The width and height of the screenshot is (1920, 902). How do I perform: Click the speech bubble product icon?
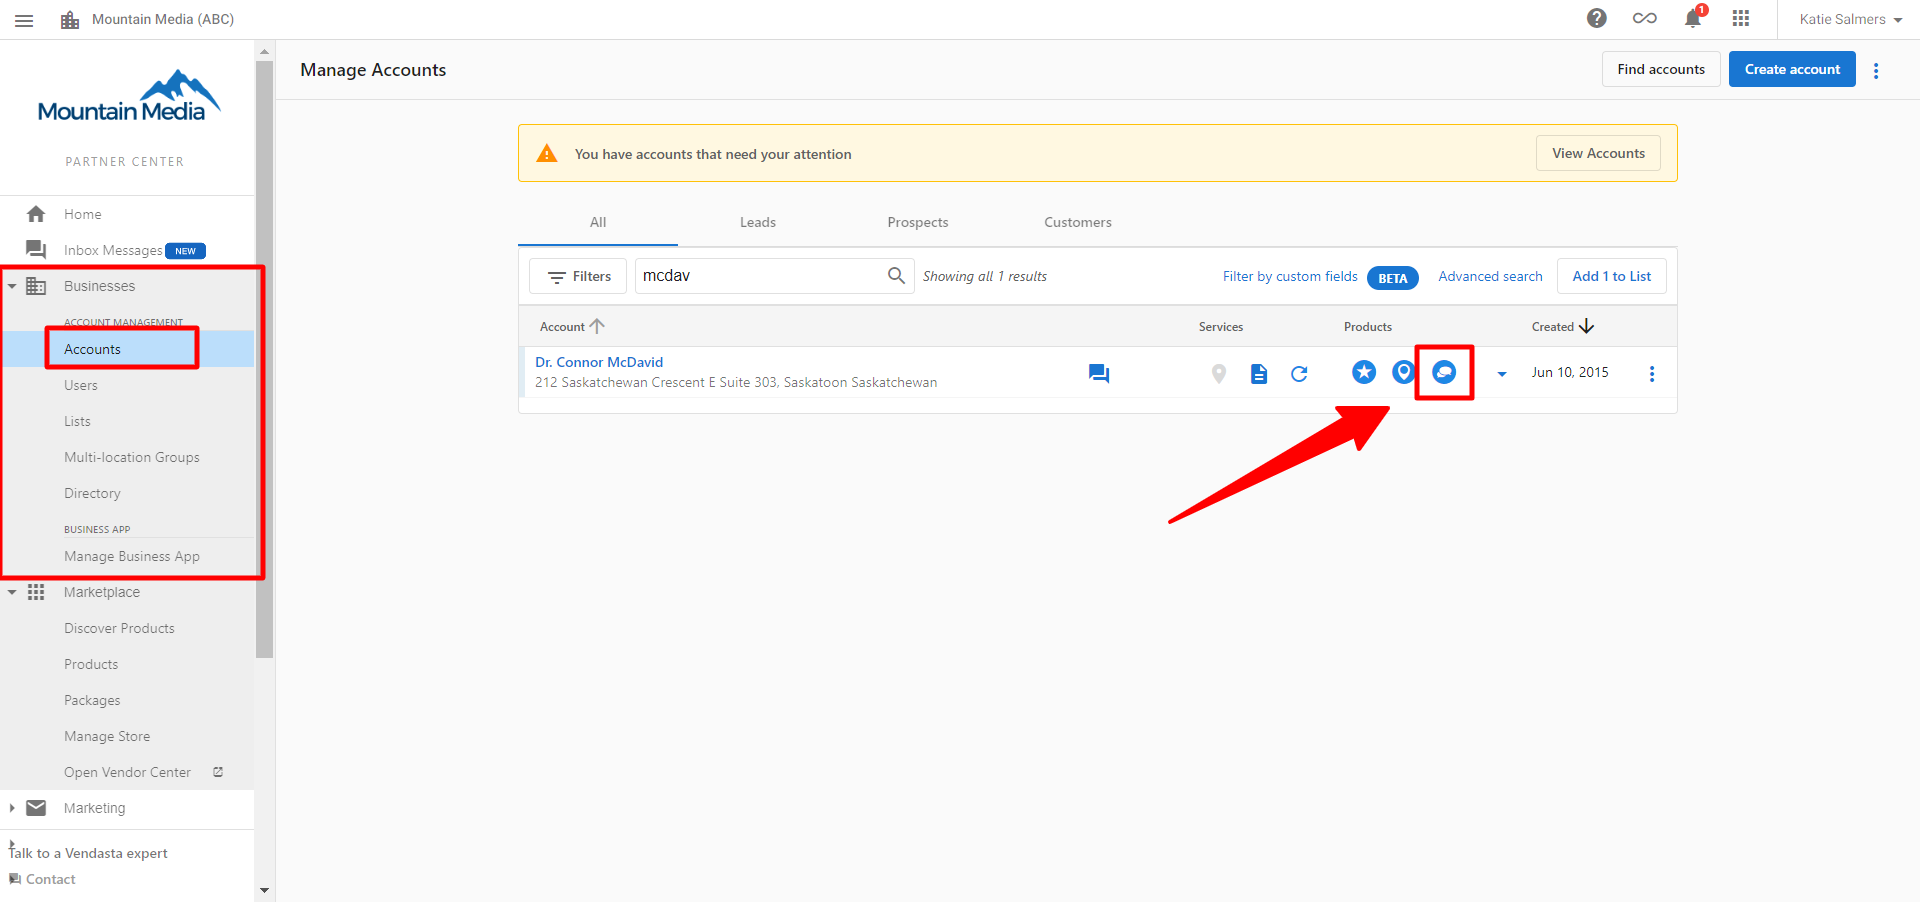1444,372
